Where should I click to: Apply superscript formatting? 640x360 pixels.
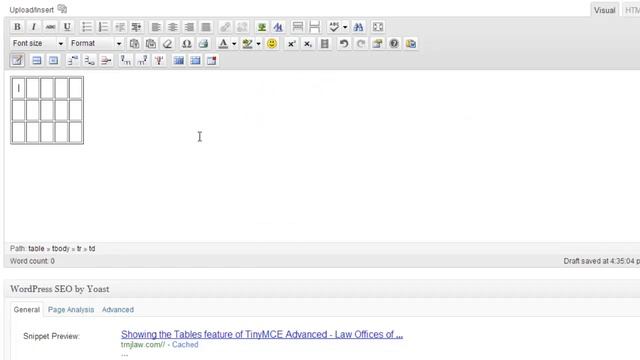point(291,44)
